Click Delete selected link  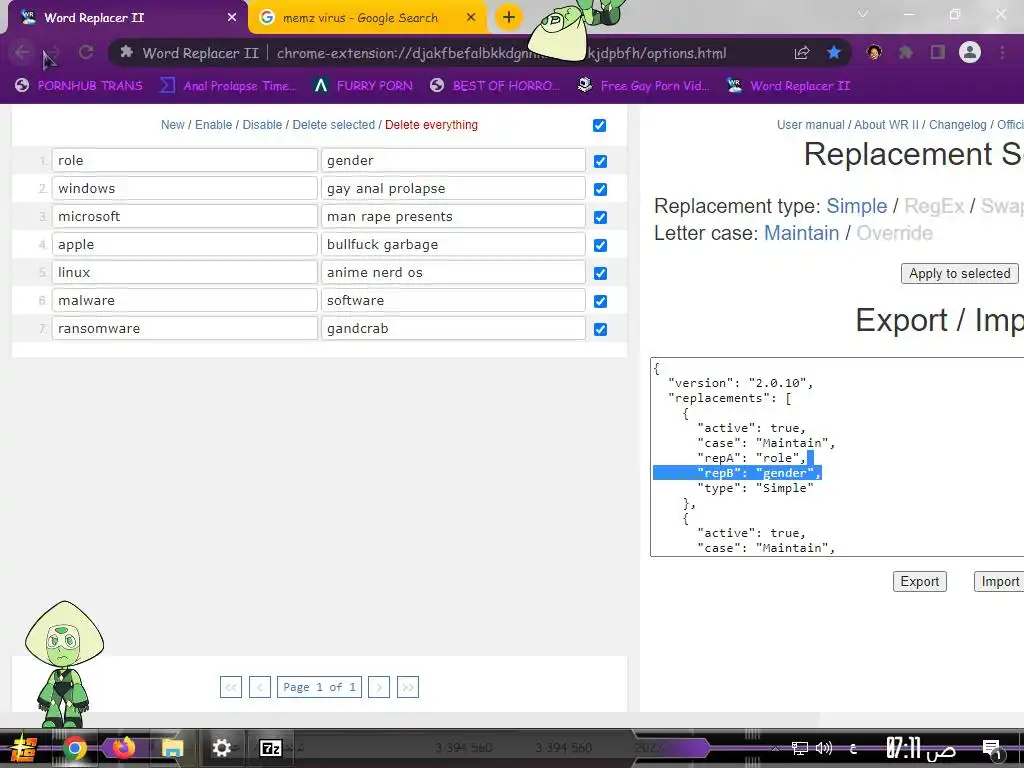[x=334, y=125]
